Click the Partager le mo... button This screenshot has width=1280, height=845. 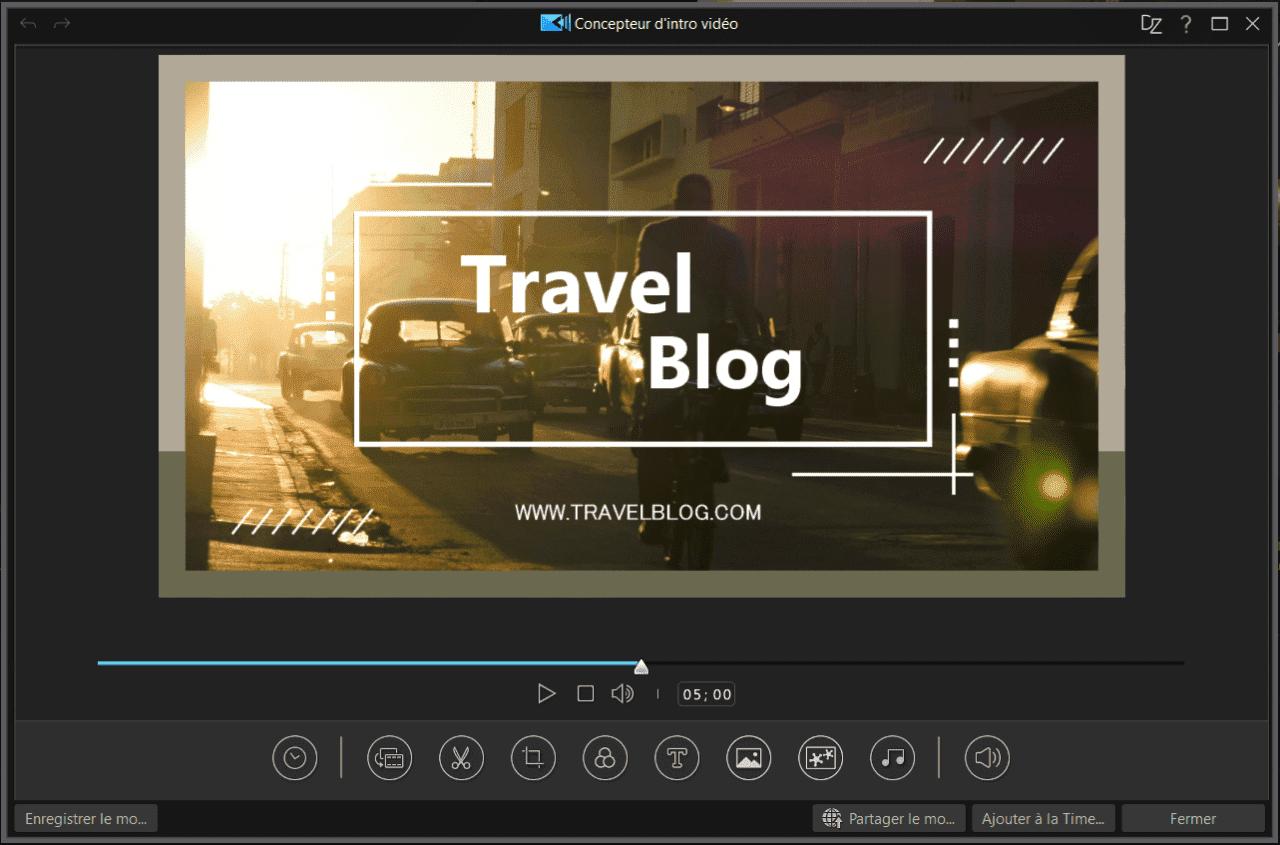(x=890, y=818)
